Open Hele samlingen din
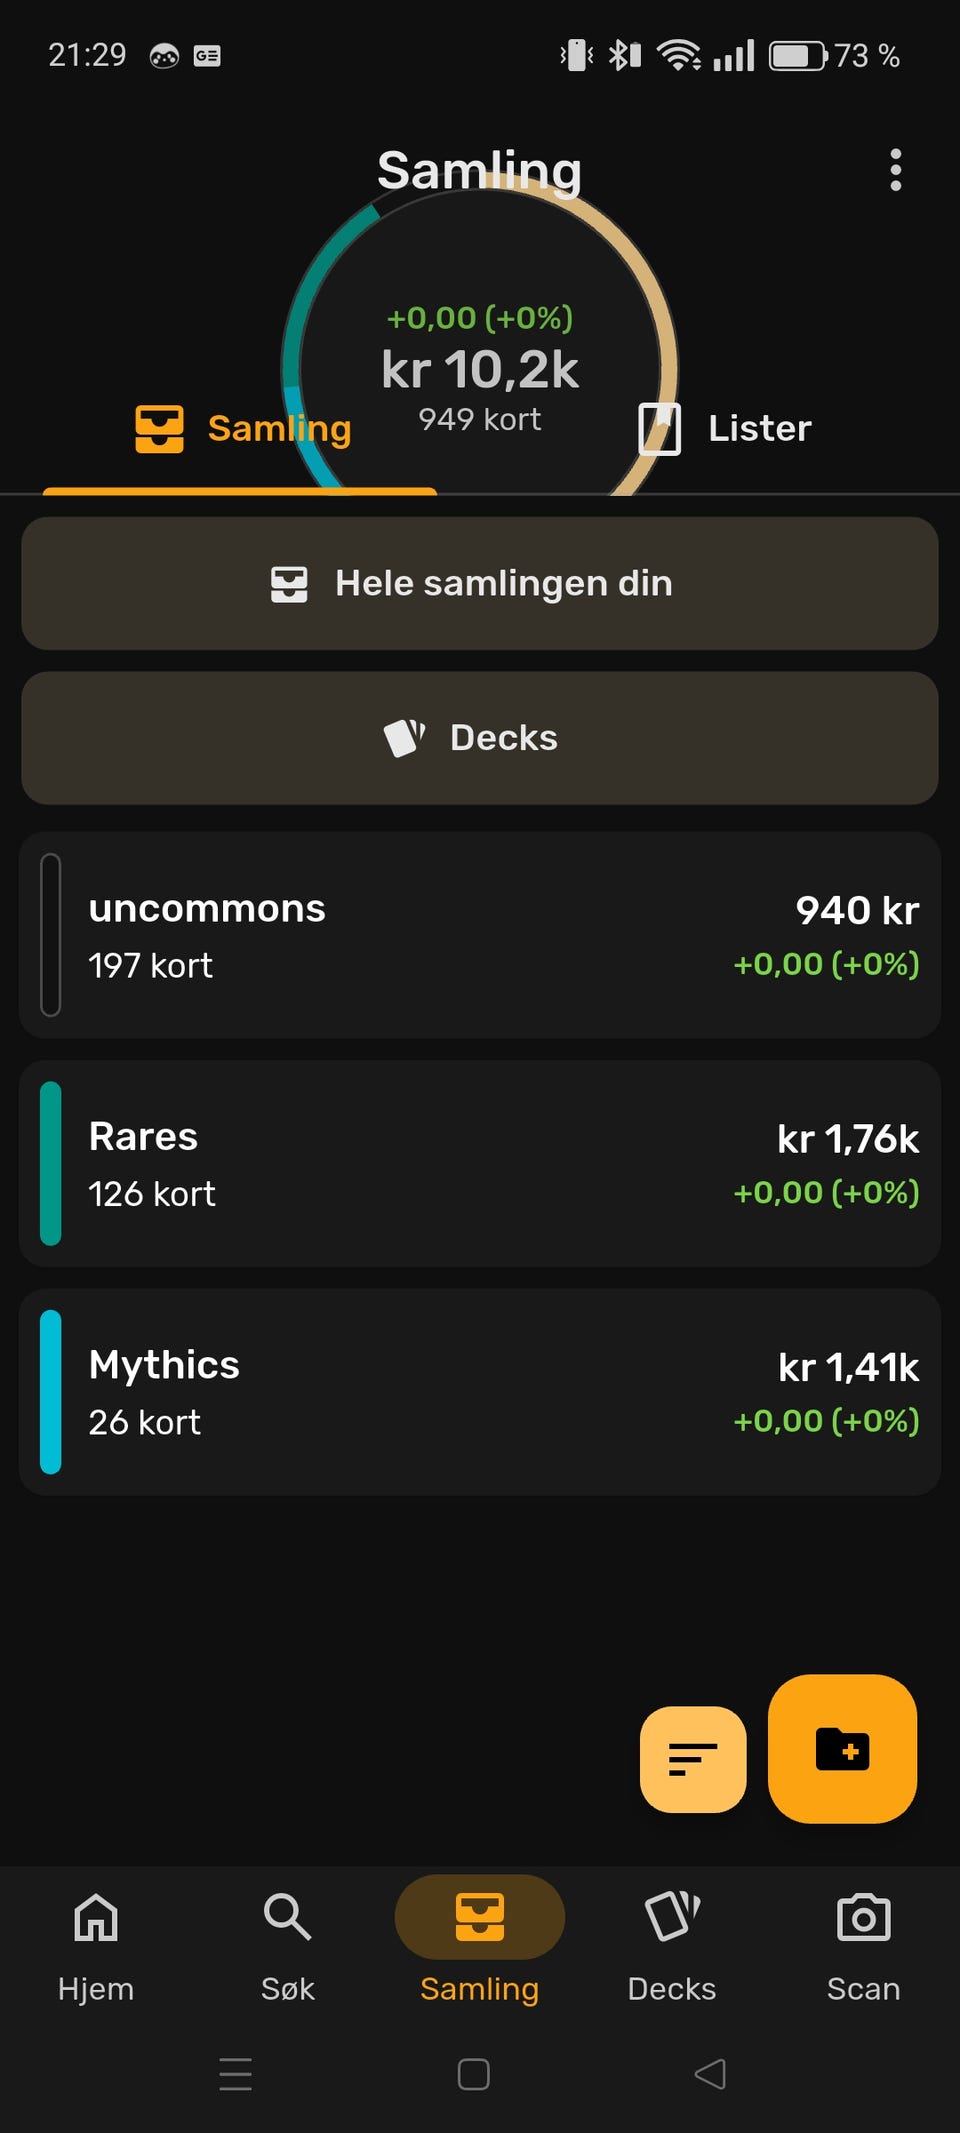This screenshot has width=960, height=2133. [480, 584]
